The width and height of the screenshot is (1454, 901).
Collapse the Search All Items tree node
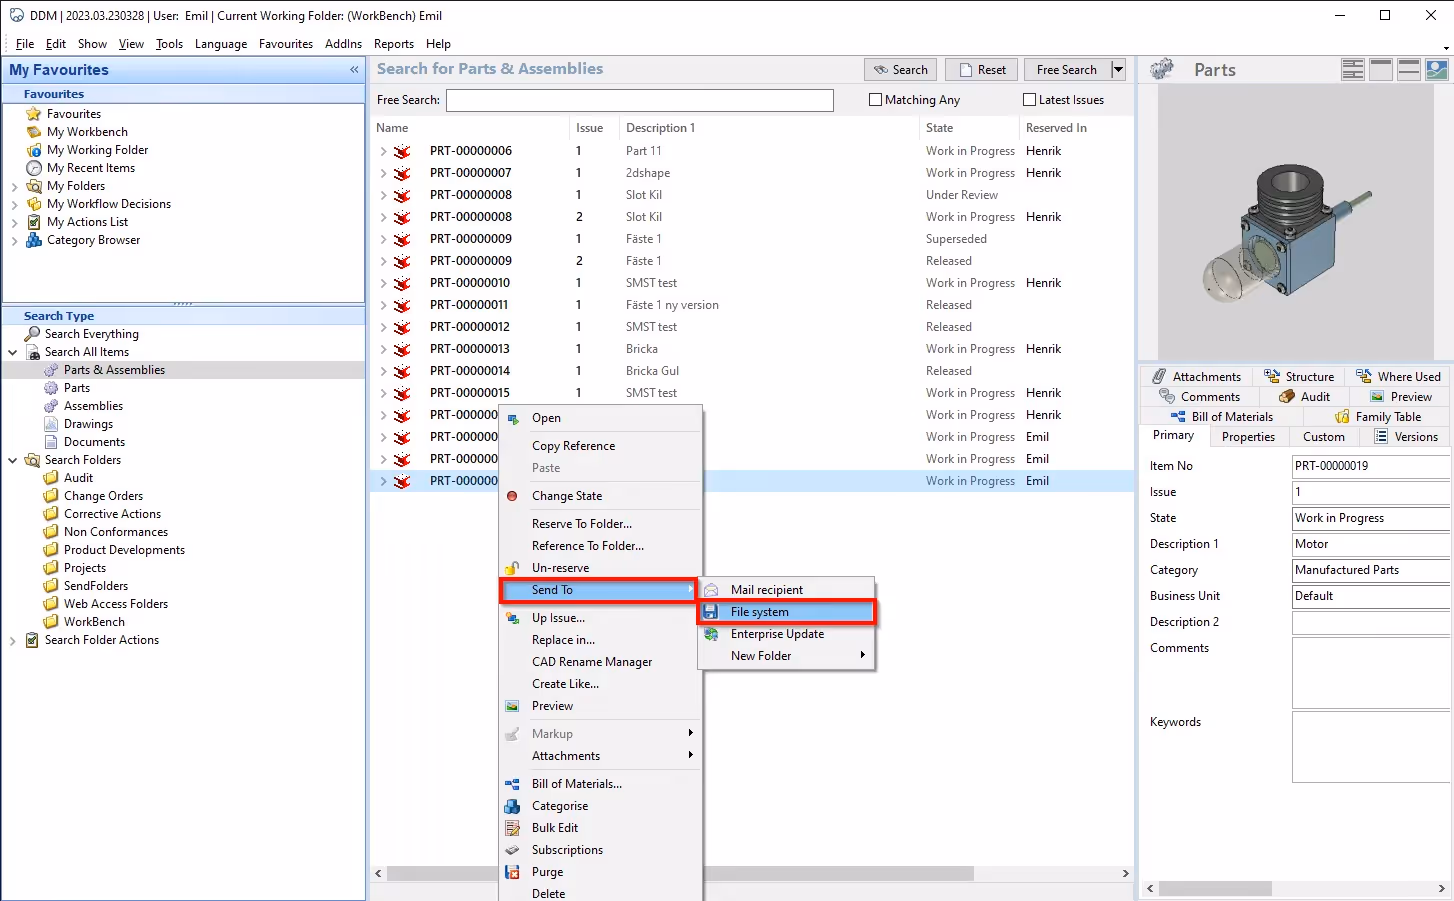(11, 351)
